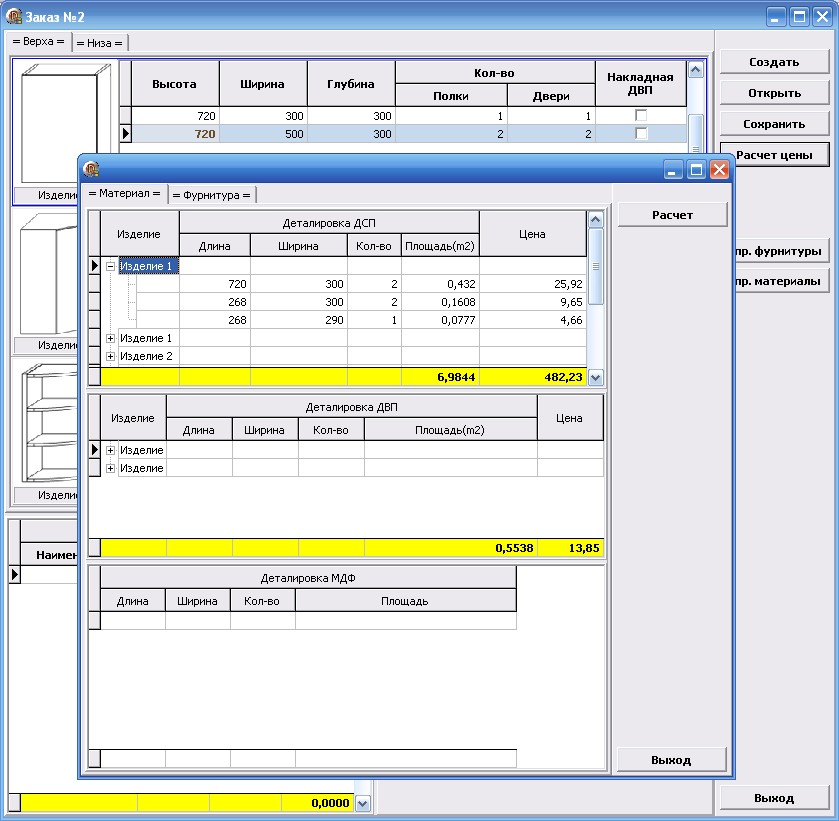Minimize the material calculation dialog
The height and width of the screenshot is (821, 839).
[x=674, y=170]
